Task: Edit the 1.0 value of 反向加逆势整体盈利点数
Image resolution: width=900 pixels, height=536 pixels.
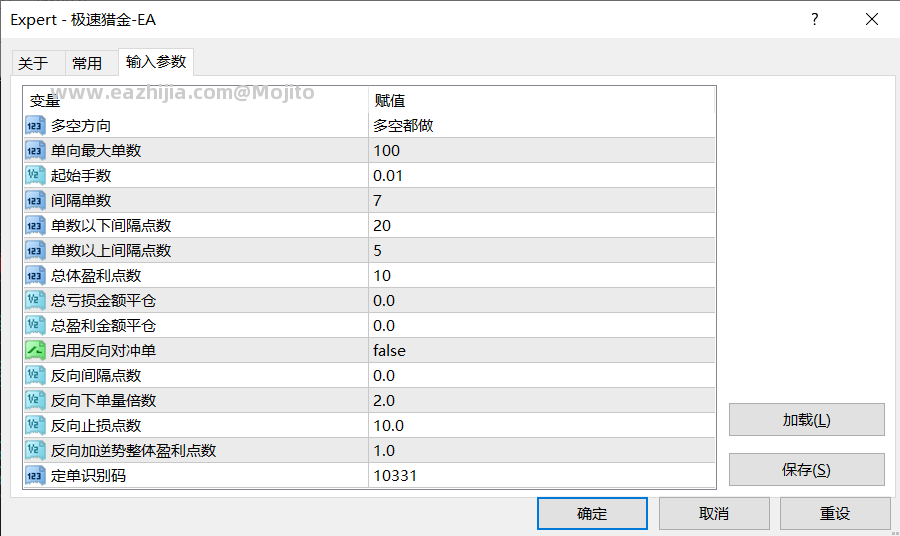Action: (x=542, y=450)
